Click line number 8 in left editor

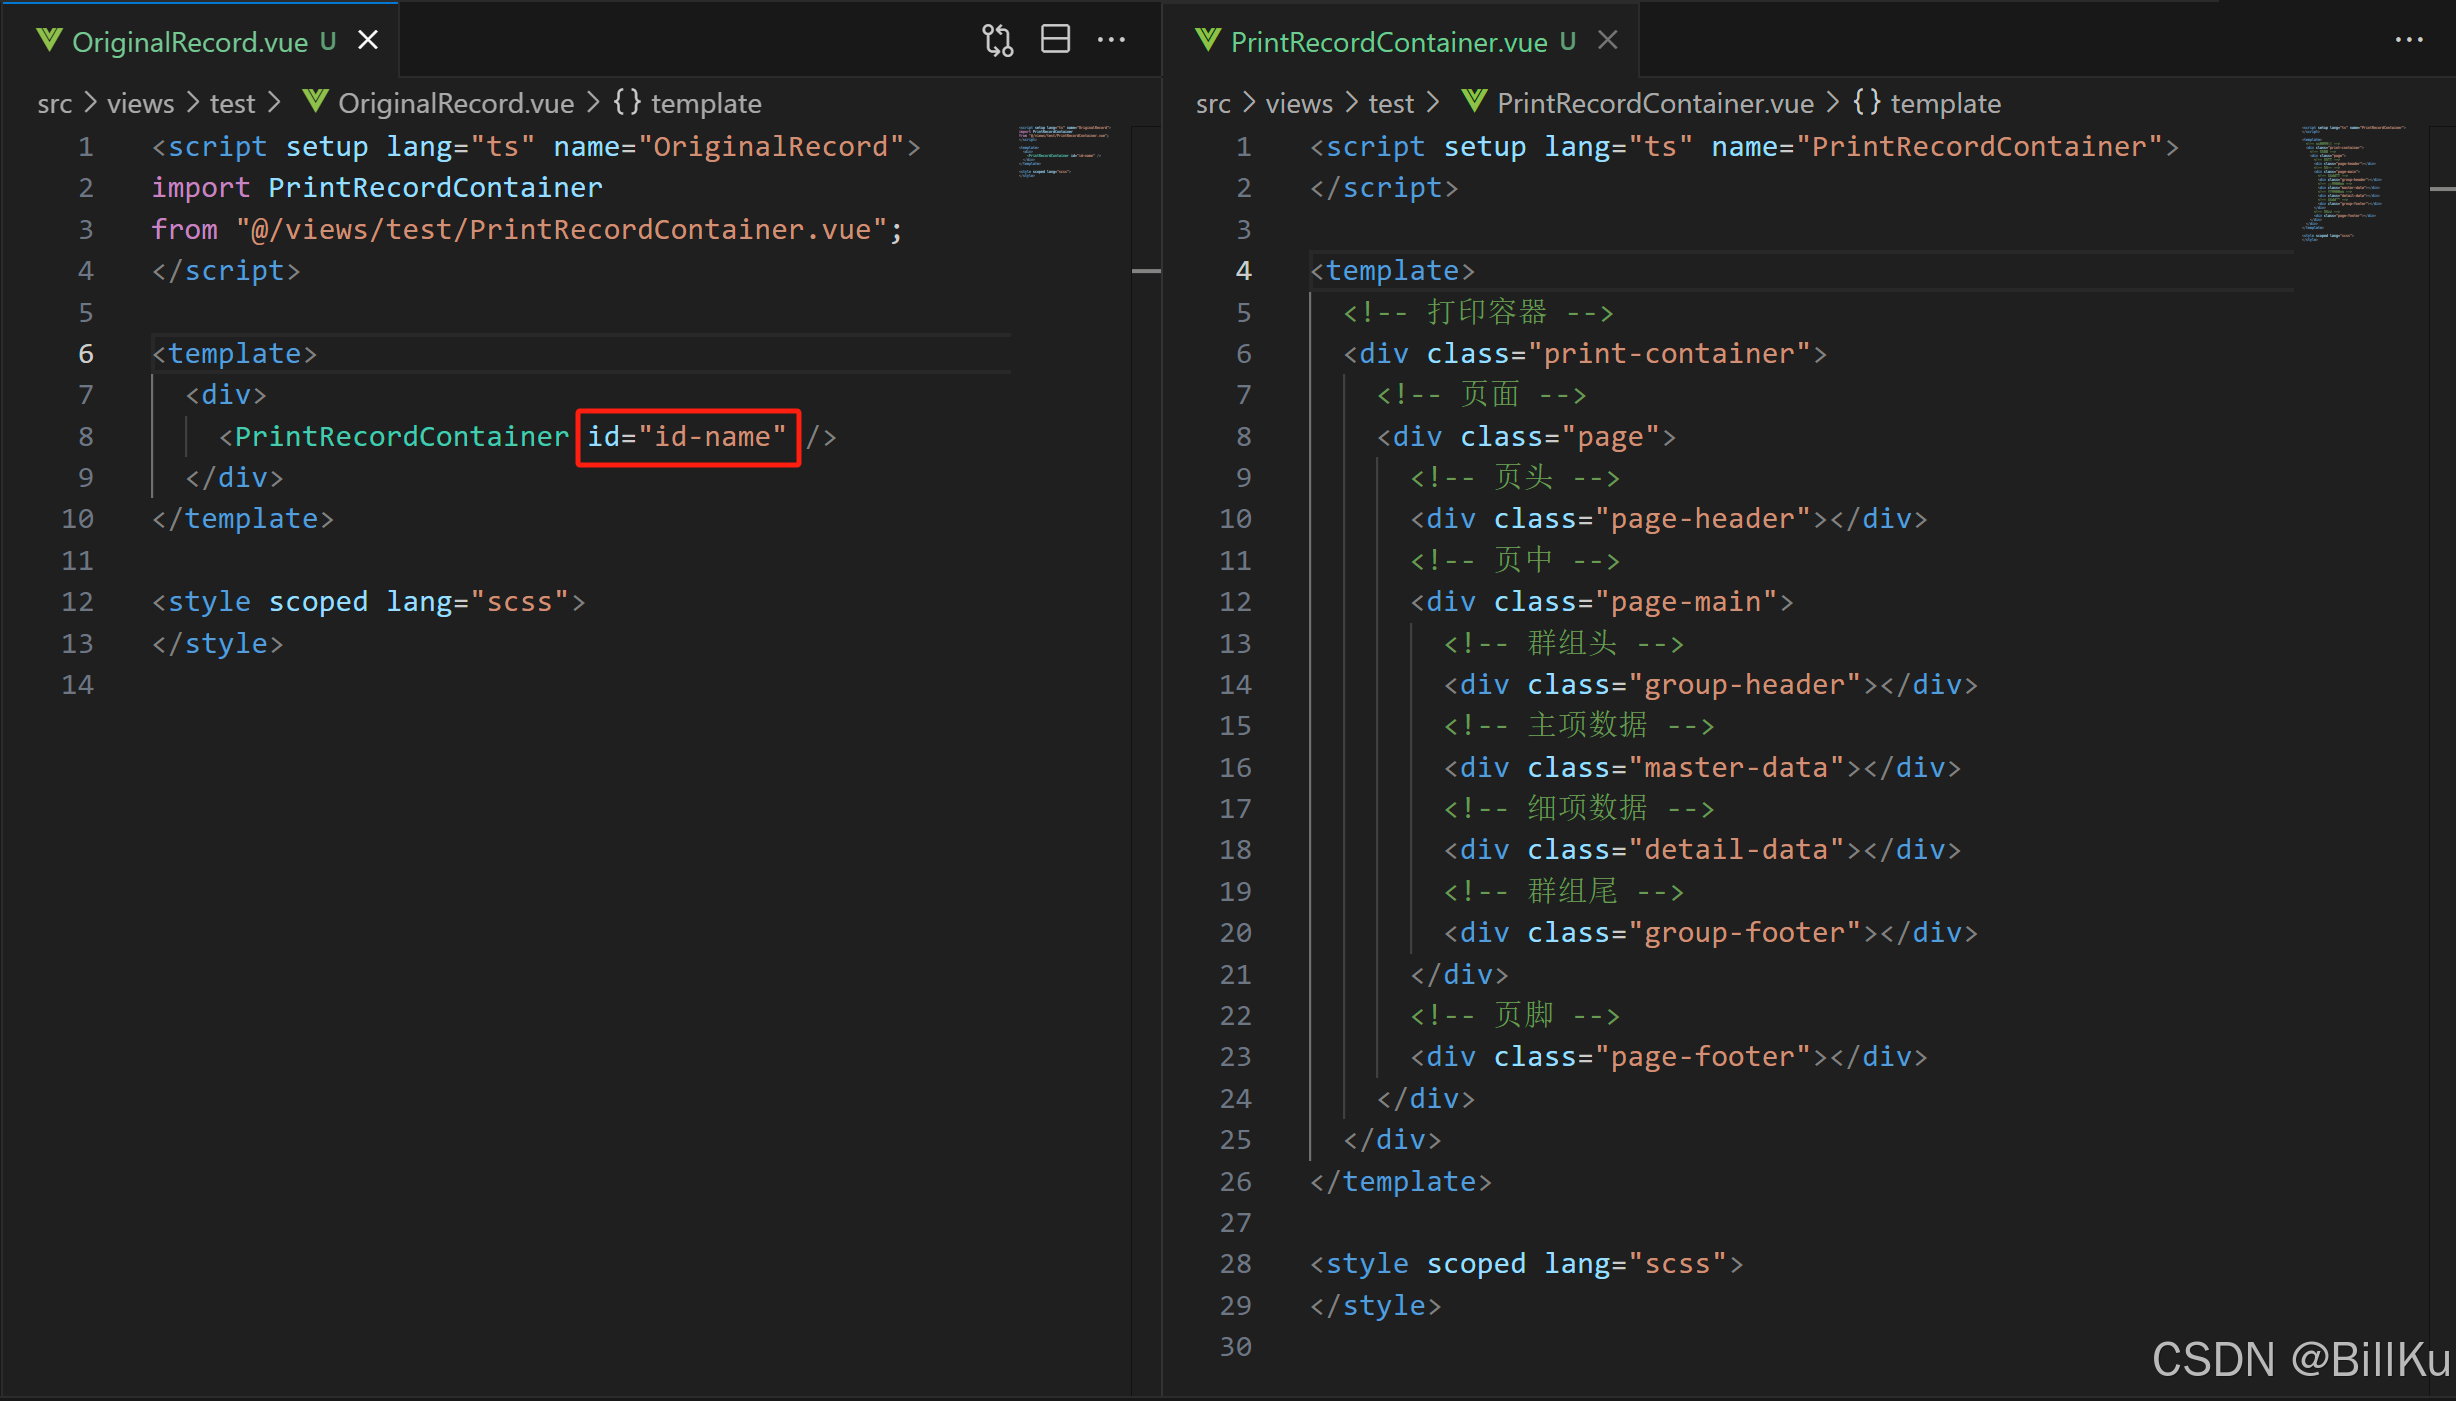click(x=86, y=437)
